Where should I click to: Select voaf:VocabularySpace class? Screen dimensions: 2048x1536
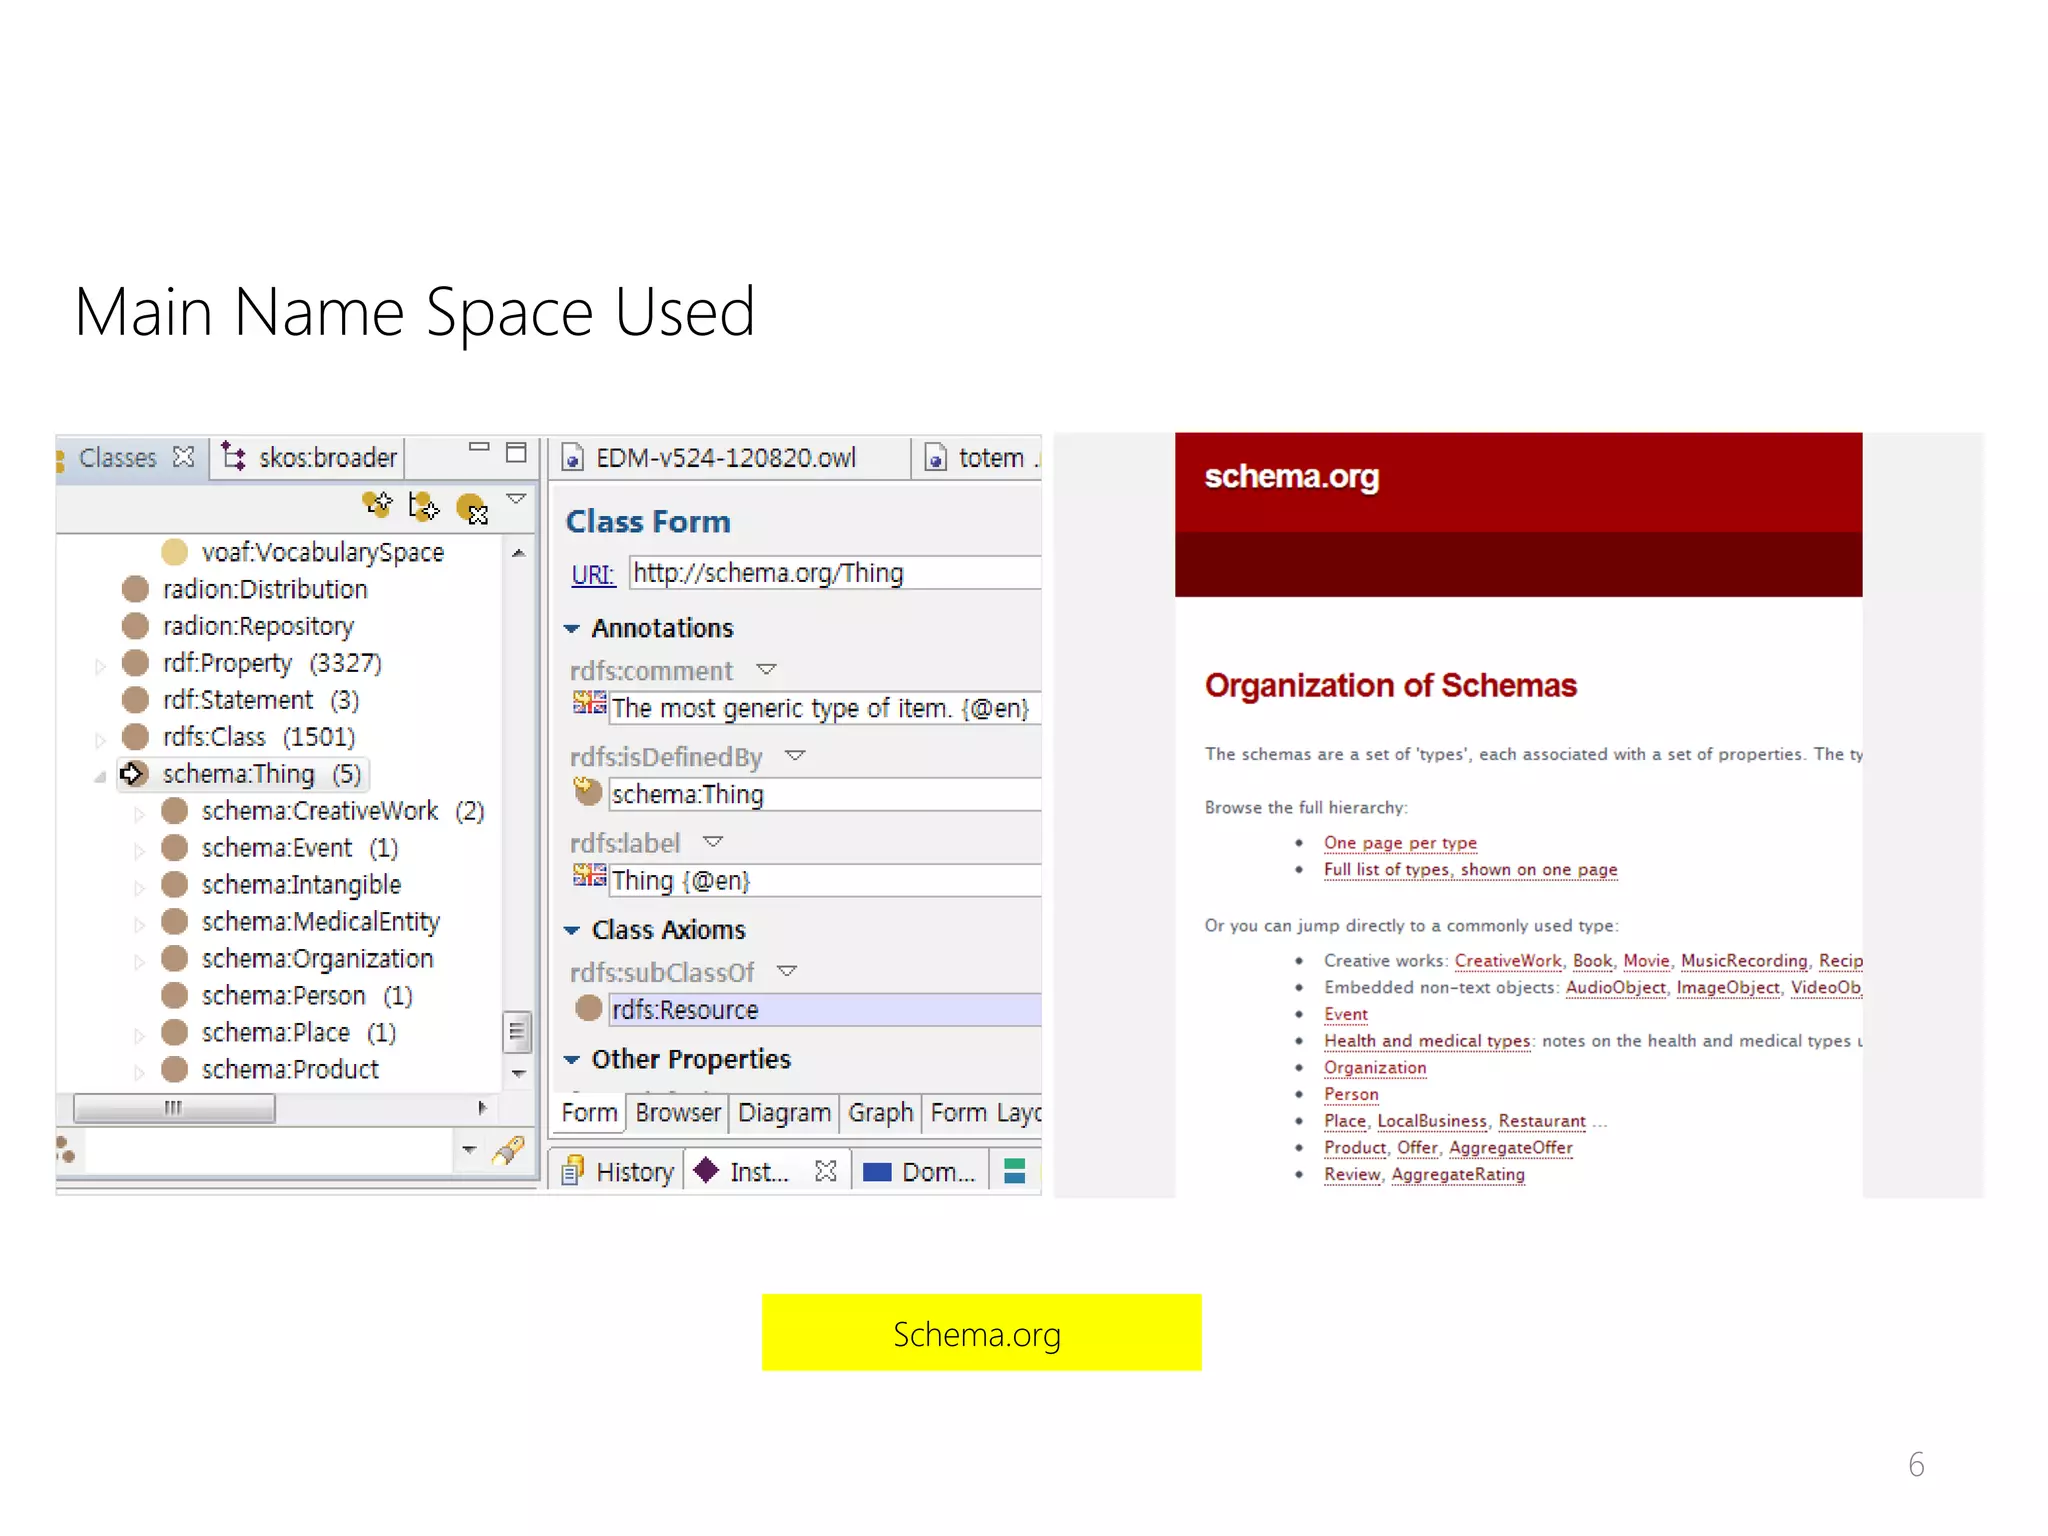[x=322, y=552]
